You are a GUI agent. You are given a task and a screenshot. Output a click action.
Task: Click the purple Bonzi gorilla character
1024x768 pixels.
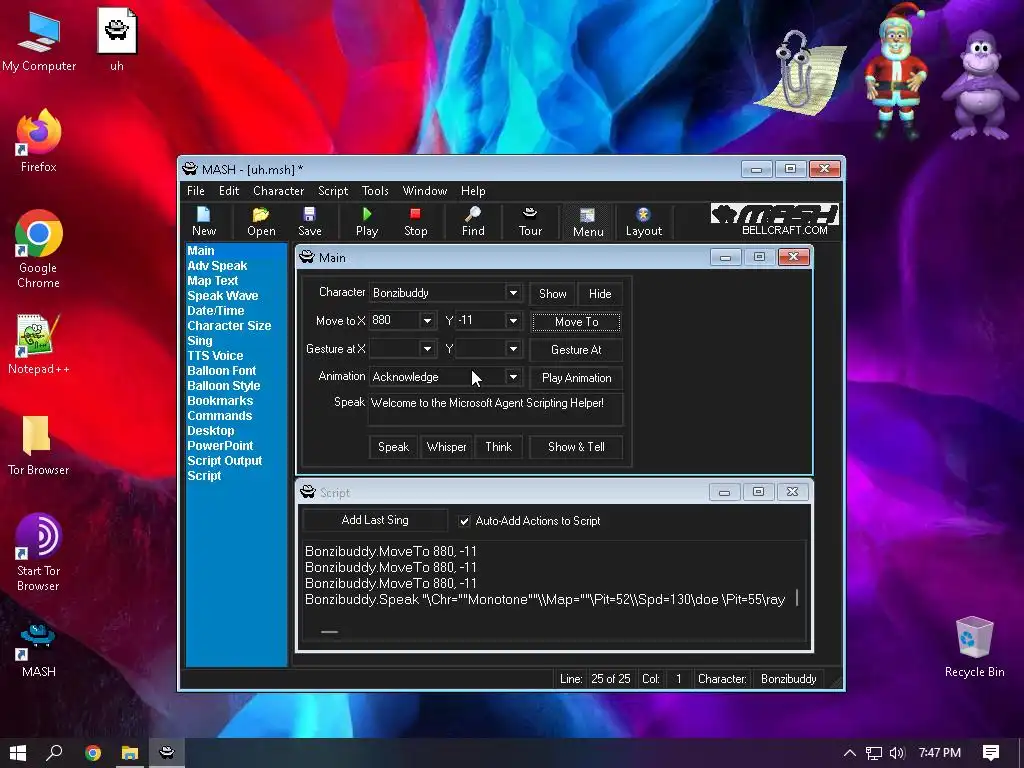[x=979, y=85]
